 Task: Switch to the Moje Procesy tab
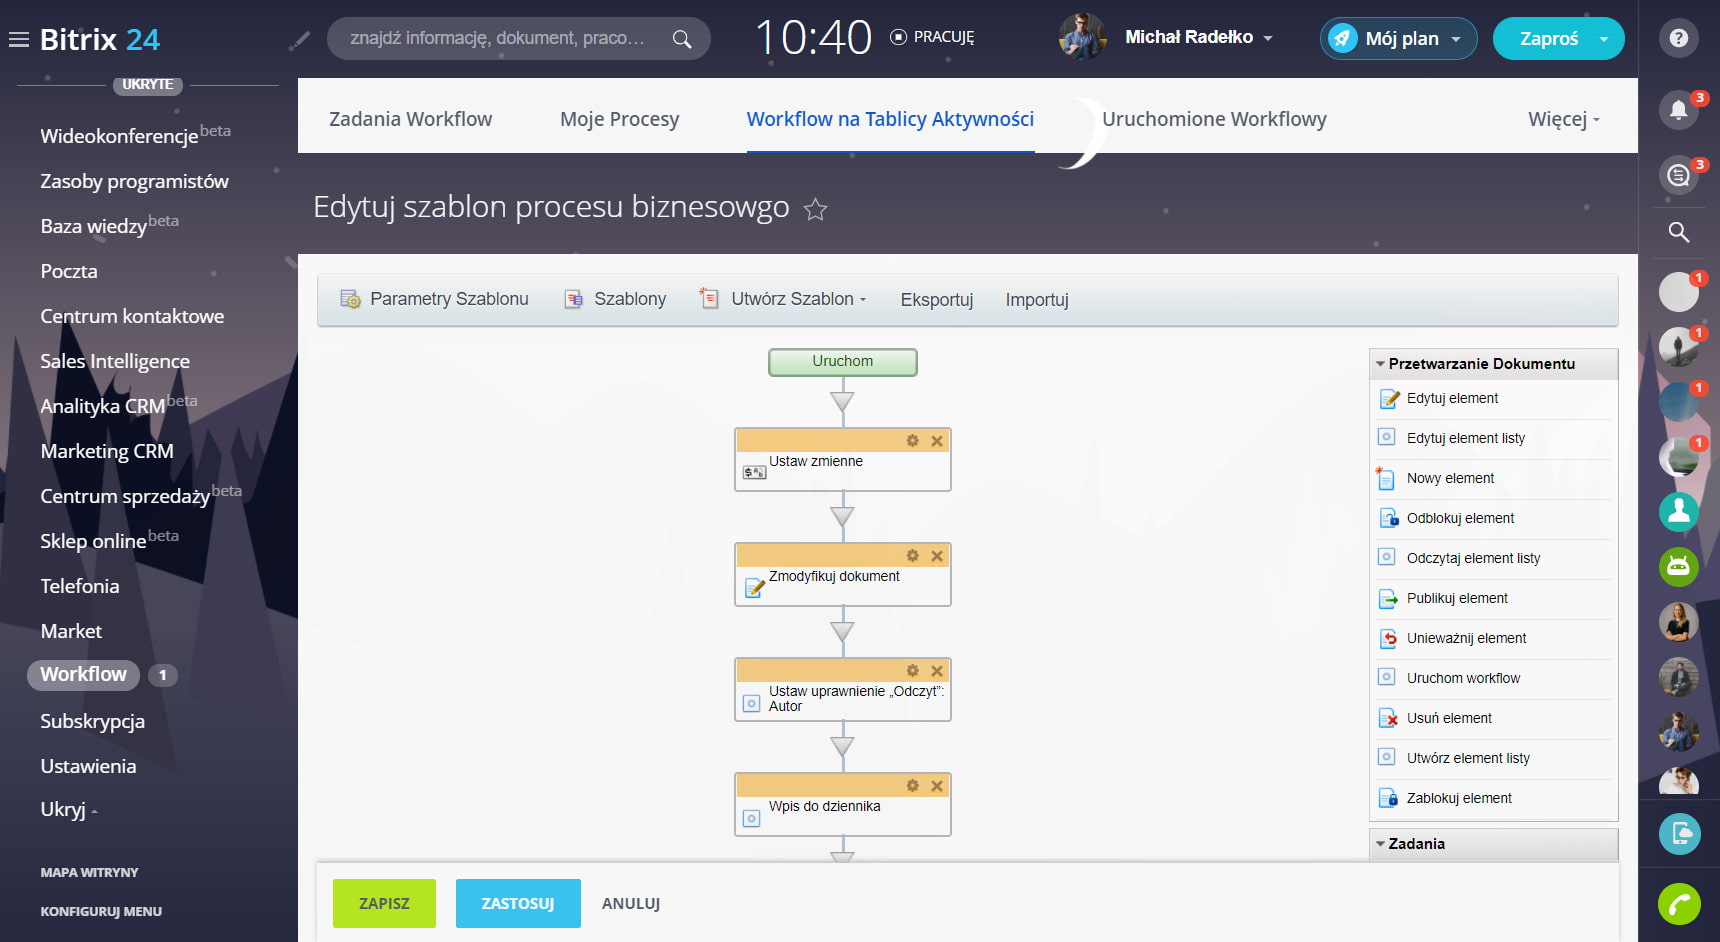619,119
